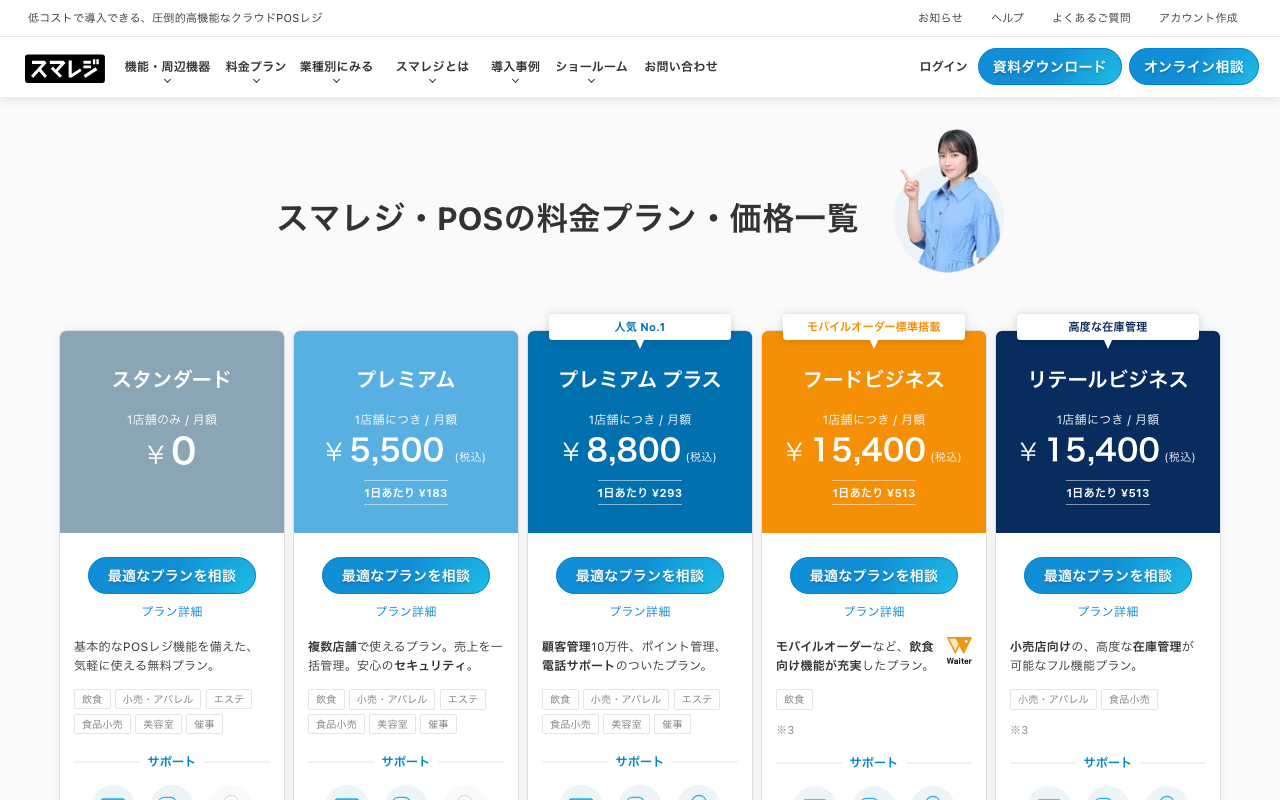Expand the 業種別にみる menu
This screenshot has width=1280, height=800.
pyautogui.click(x=336, y=67)
